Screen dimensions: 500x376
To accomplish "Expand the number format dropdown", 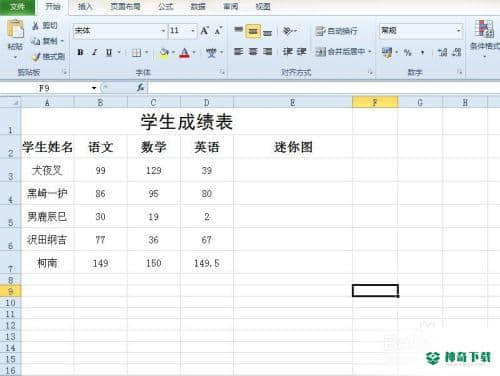I will pos(459,31).
